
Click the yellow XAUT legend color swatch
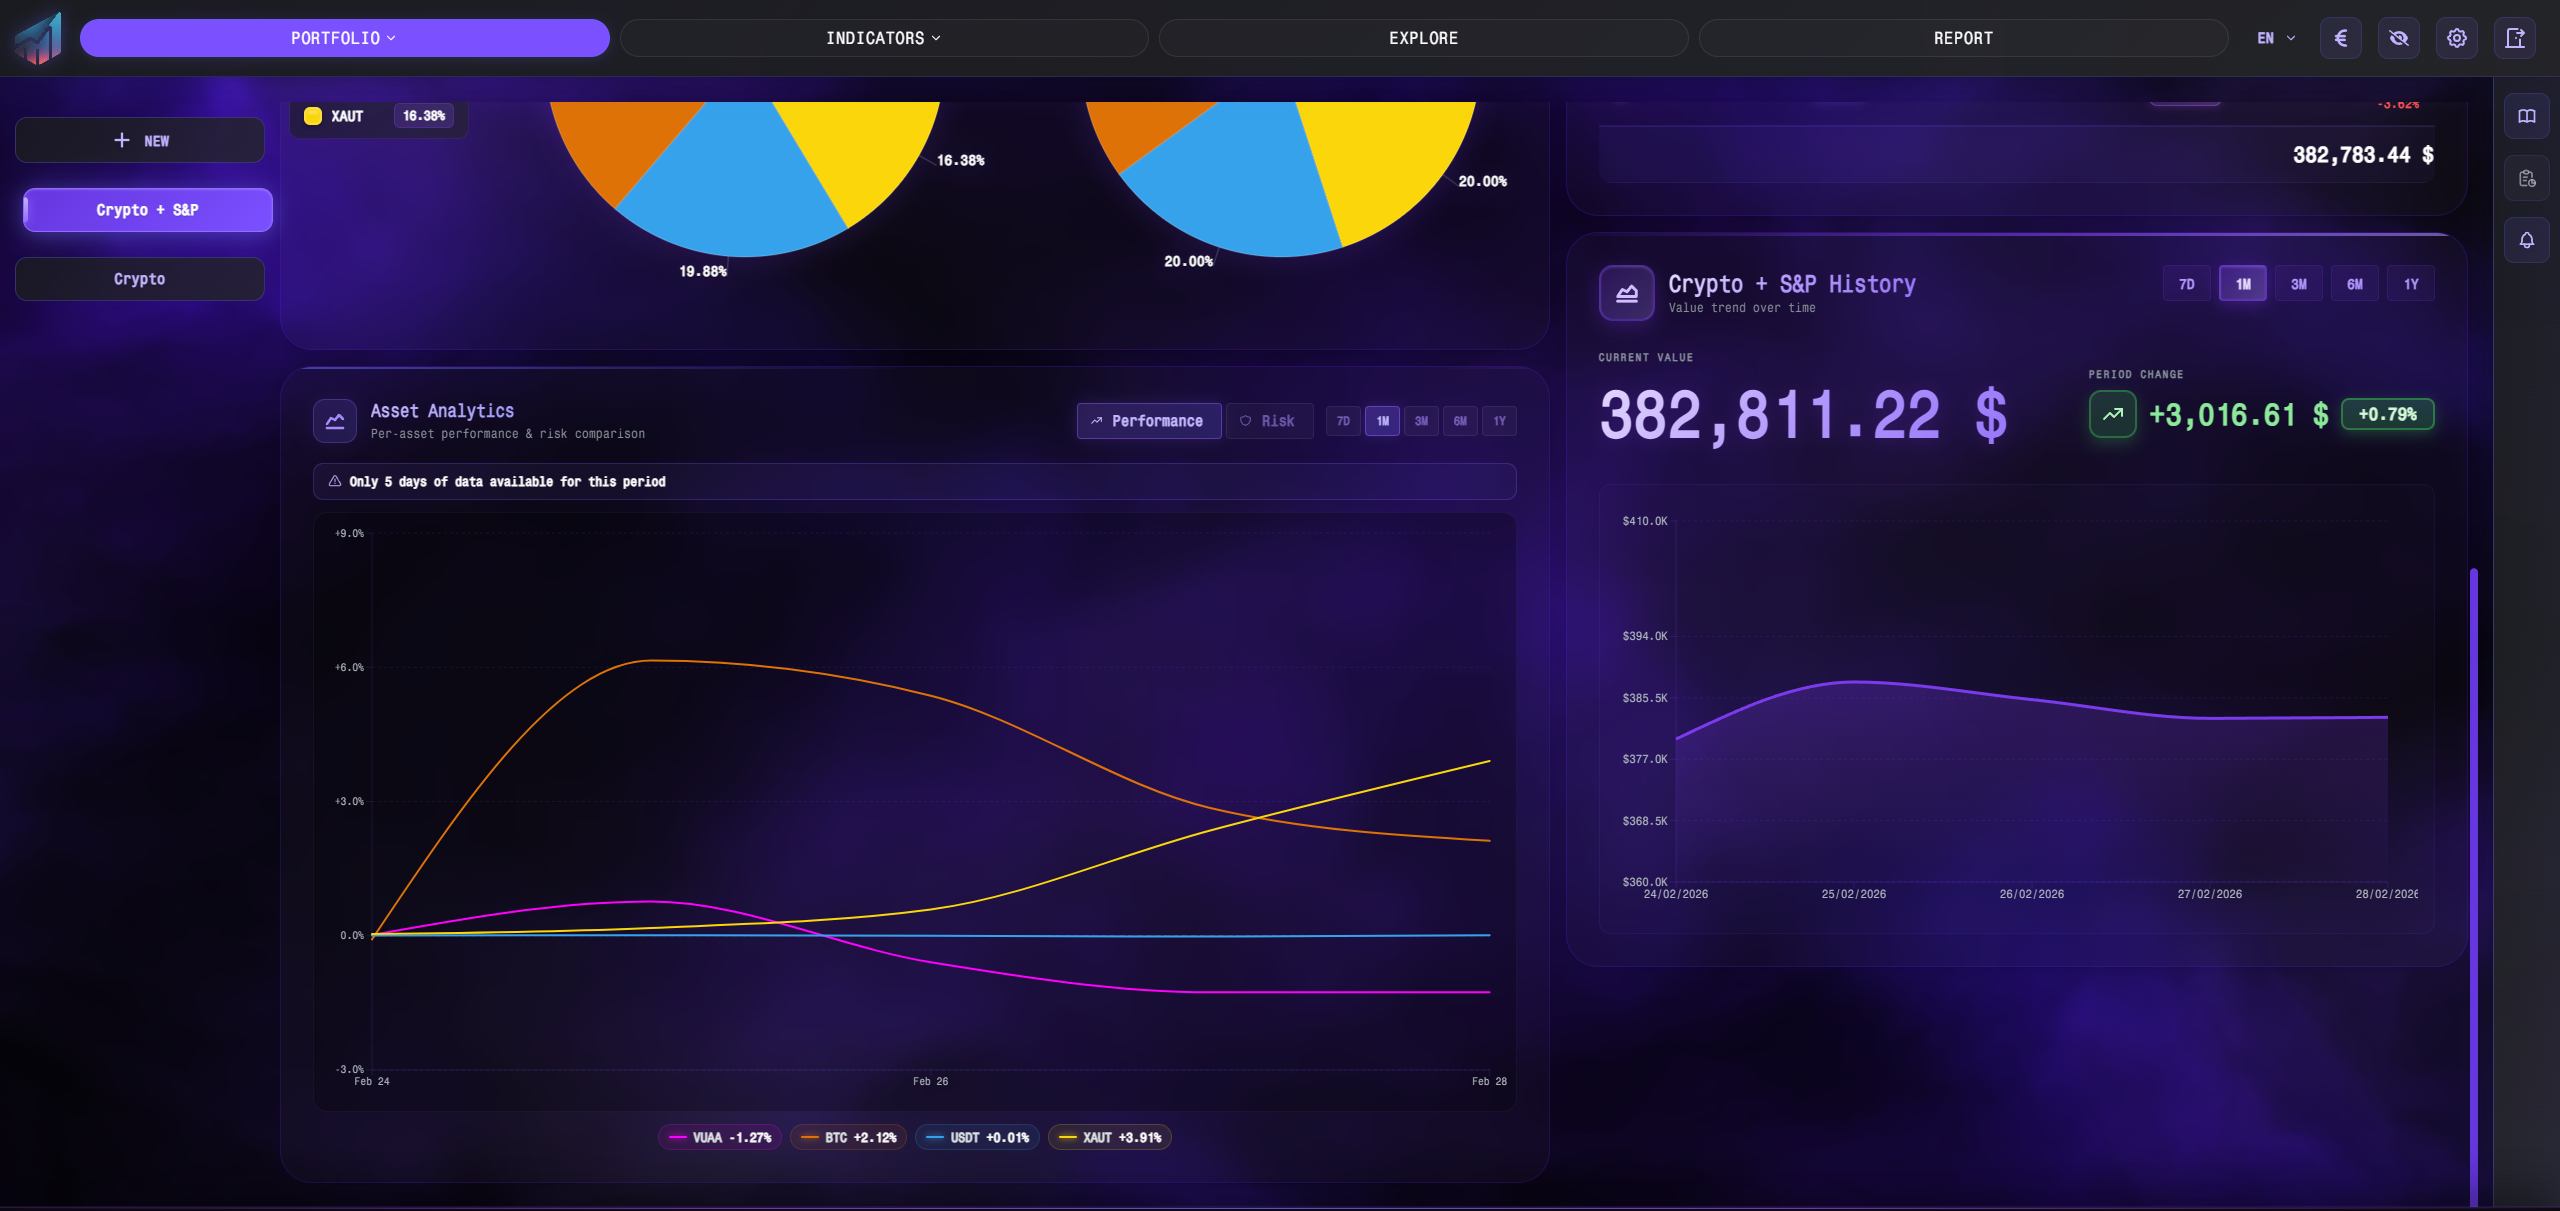pyautogui.click(x=313, y=115)
